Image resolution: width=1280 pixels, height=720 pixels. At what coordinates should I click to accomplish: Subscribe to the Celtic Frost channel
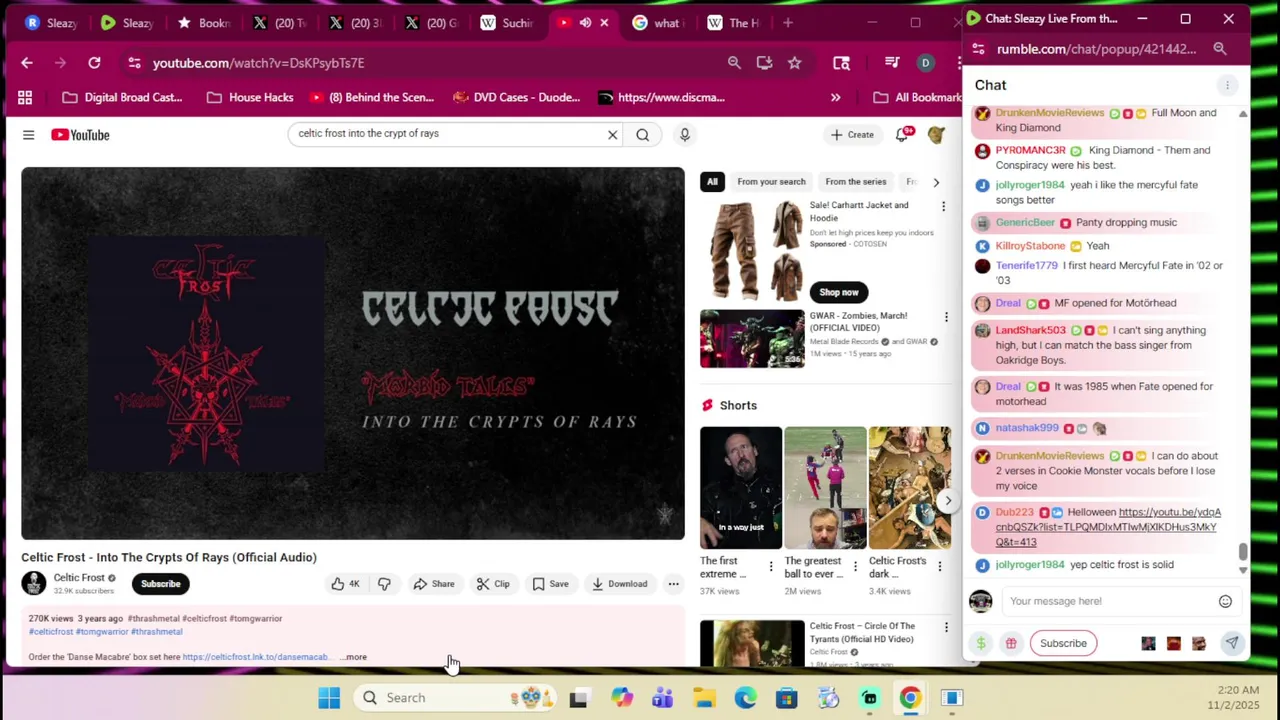tap(160, 584)
